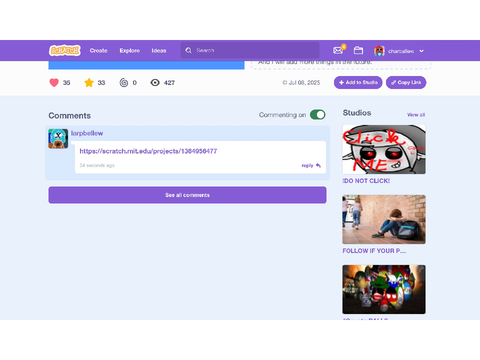Open the larpbellew username link

(87, 133)
